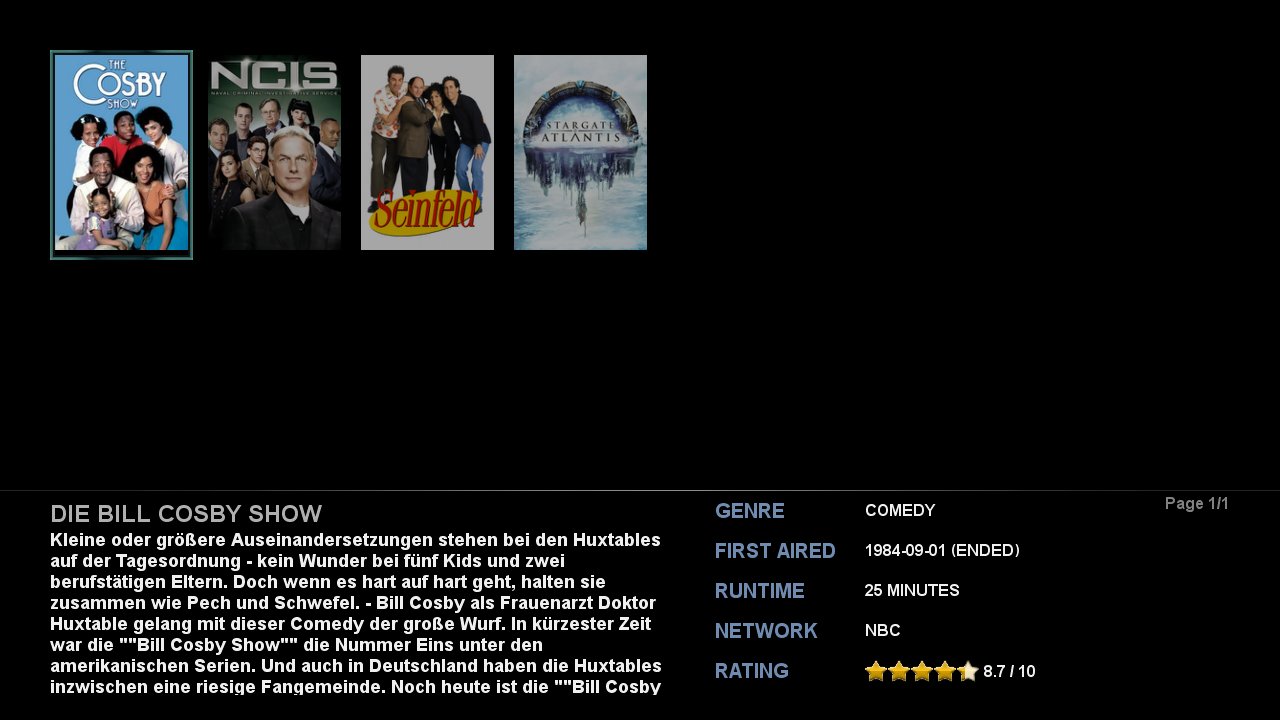Click the German series description text
Viewport: 1280px width, 720px height.
point(356,613)
